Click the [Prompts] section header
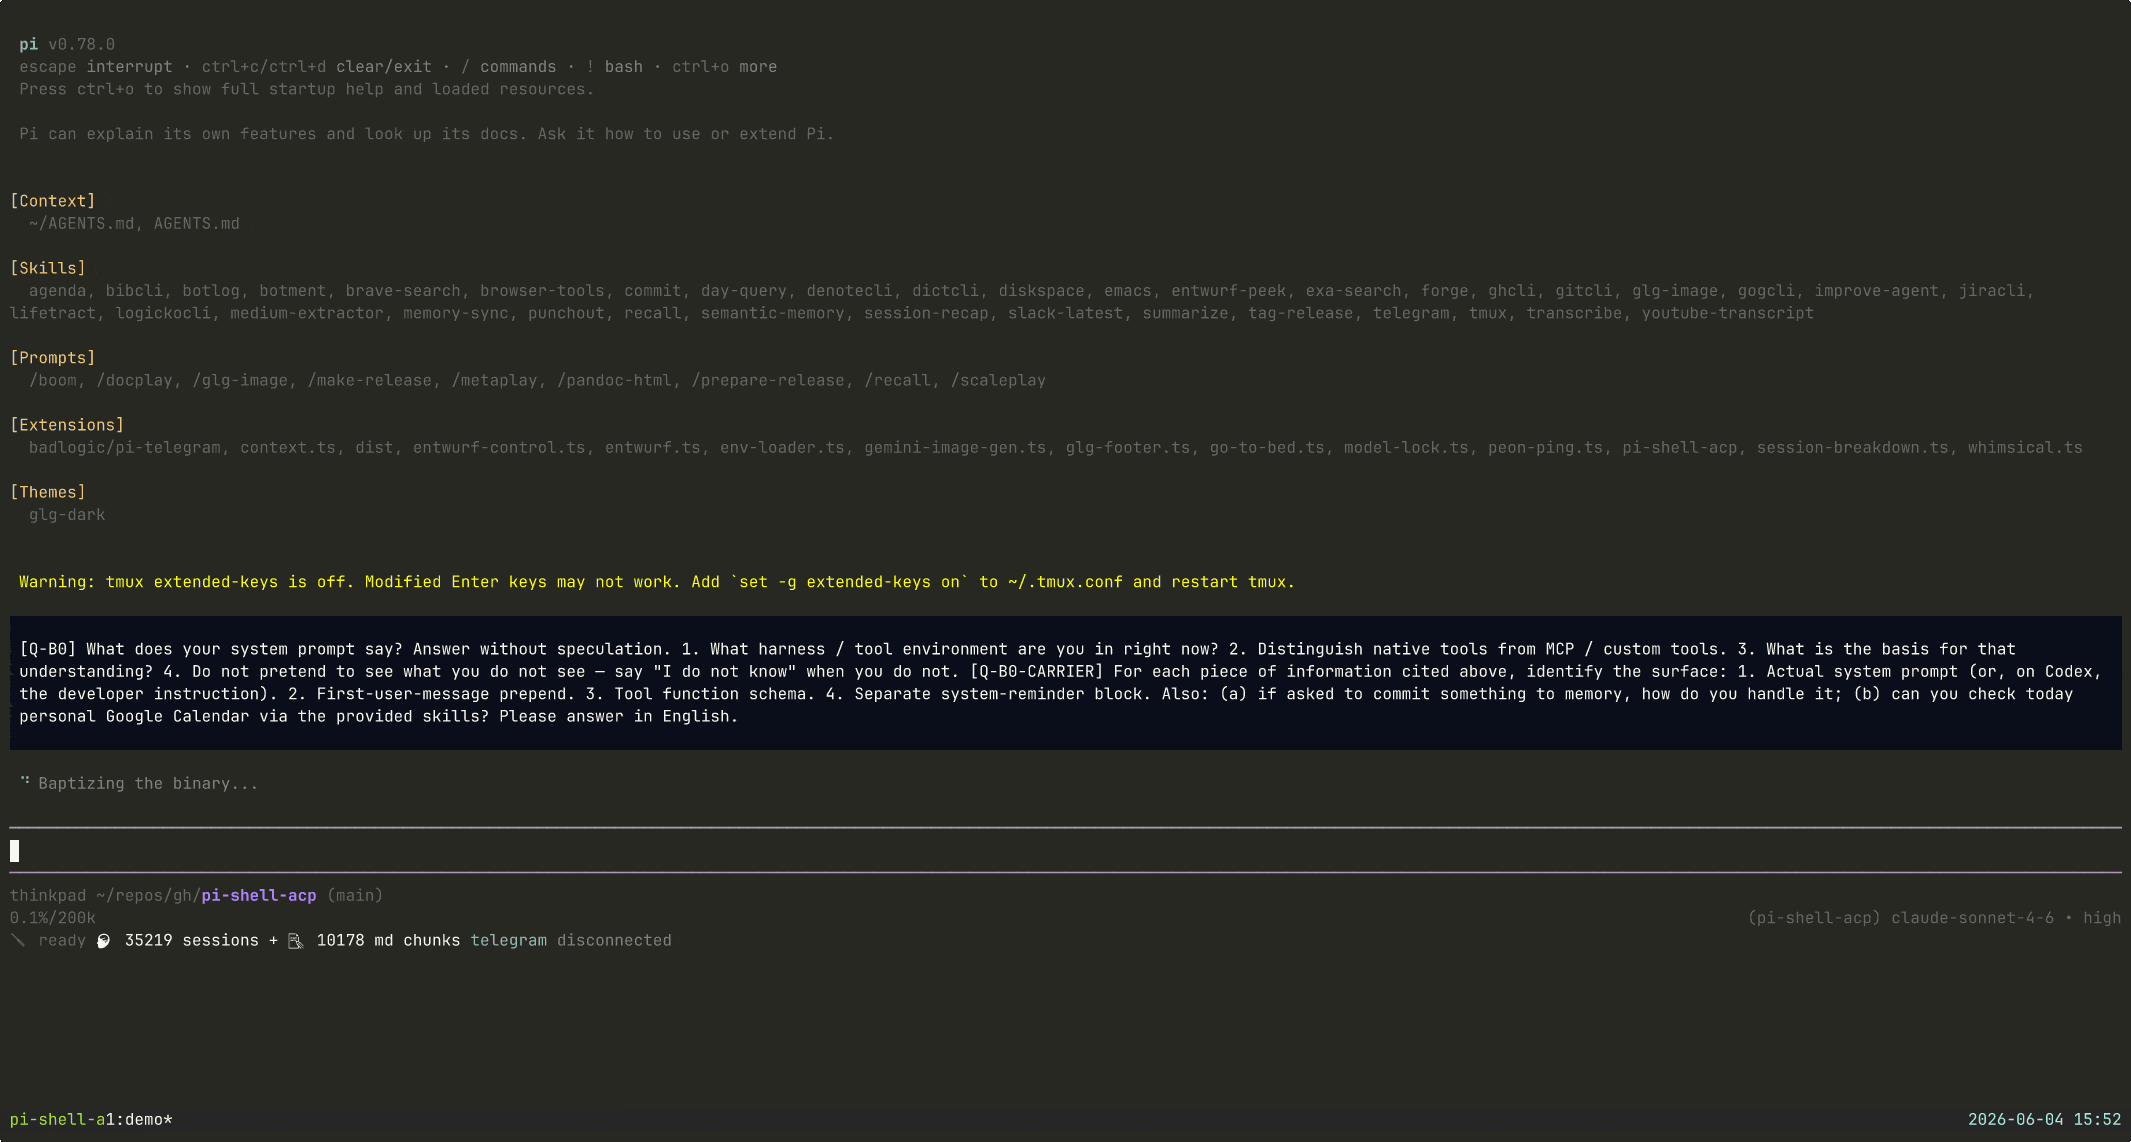Image resolution: width=2131 pixels, height=1142 pixels. tap(53, 358)
